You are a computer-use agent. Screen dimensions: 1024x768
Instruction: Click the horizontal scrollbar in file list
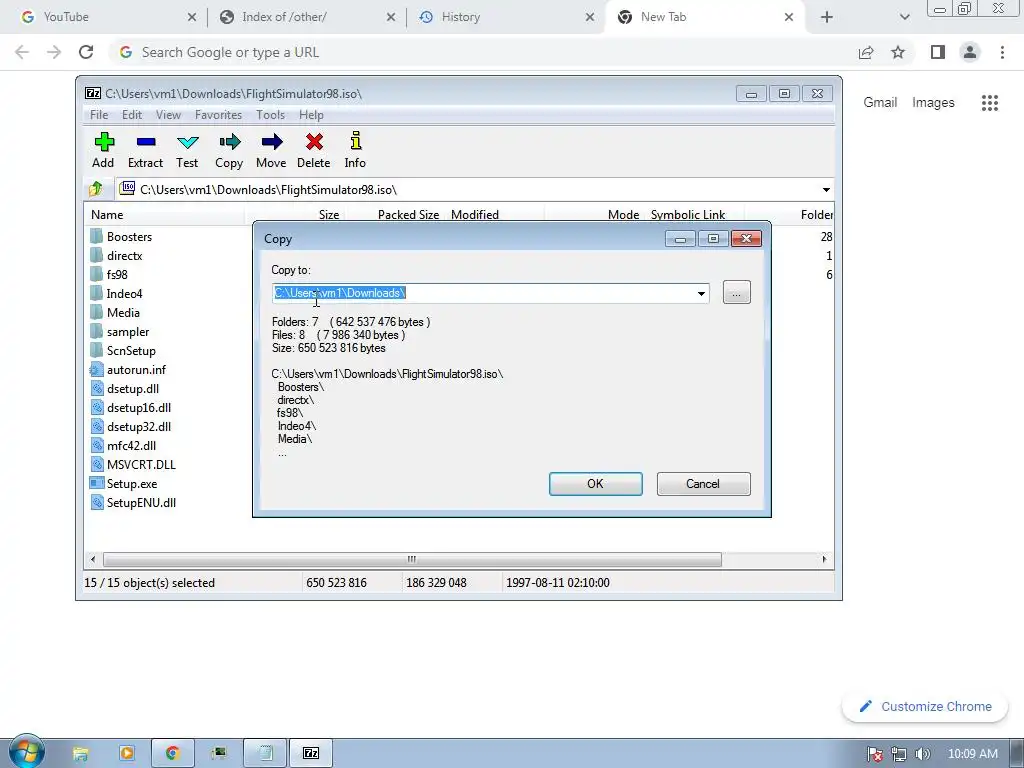[412, 560]
